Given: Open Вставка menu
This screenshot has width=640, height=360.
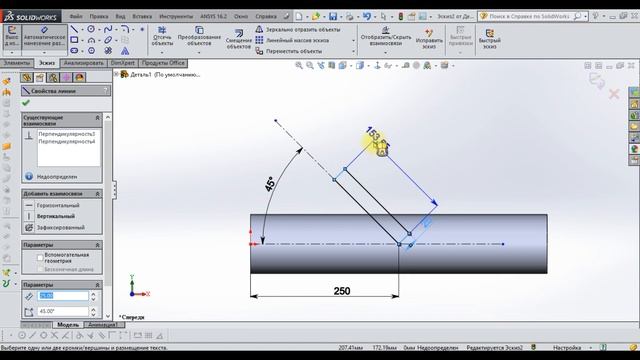Looking at the screenshot, I should [142, 16].
